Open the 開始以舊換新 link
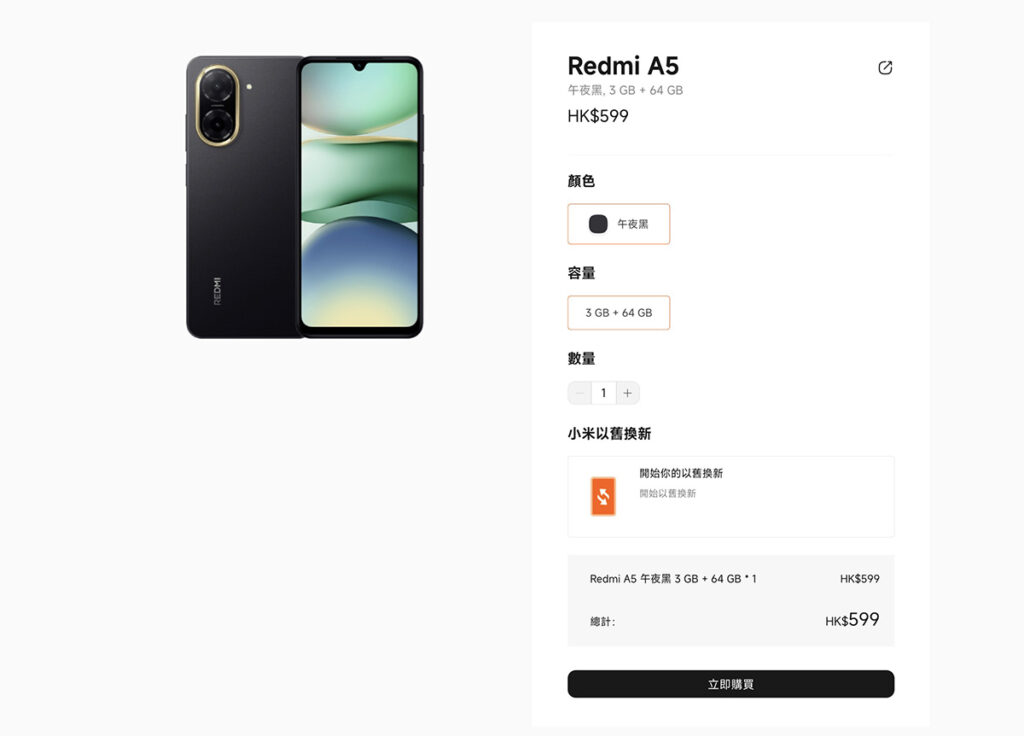 pyautogui.click(x=667, y=493)
